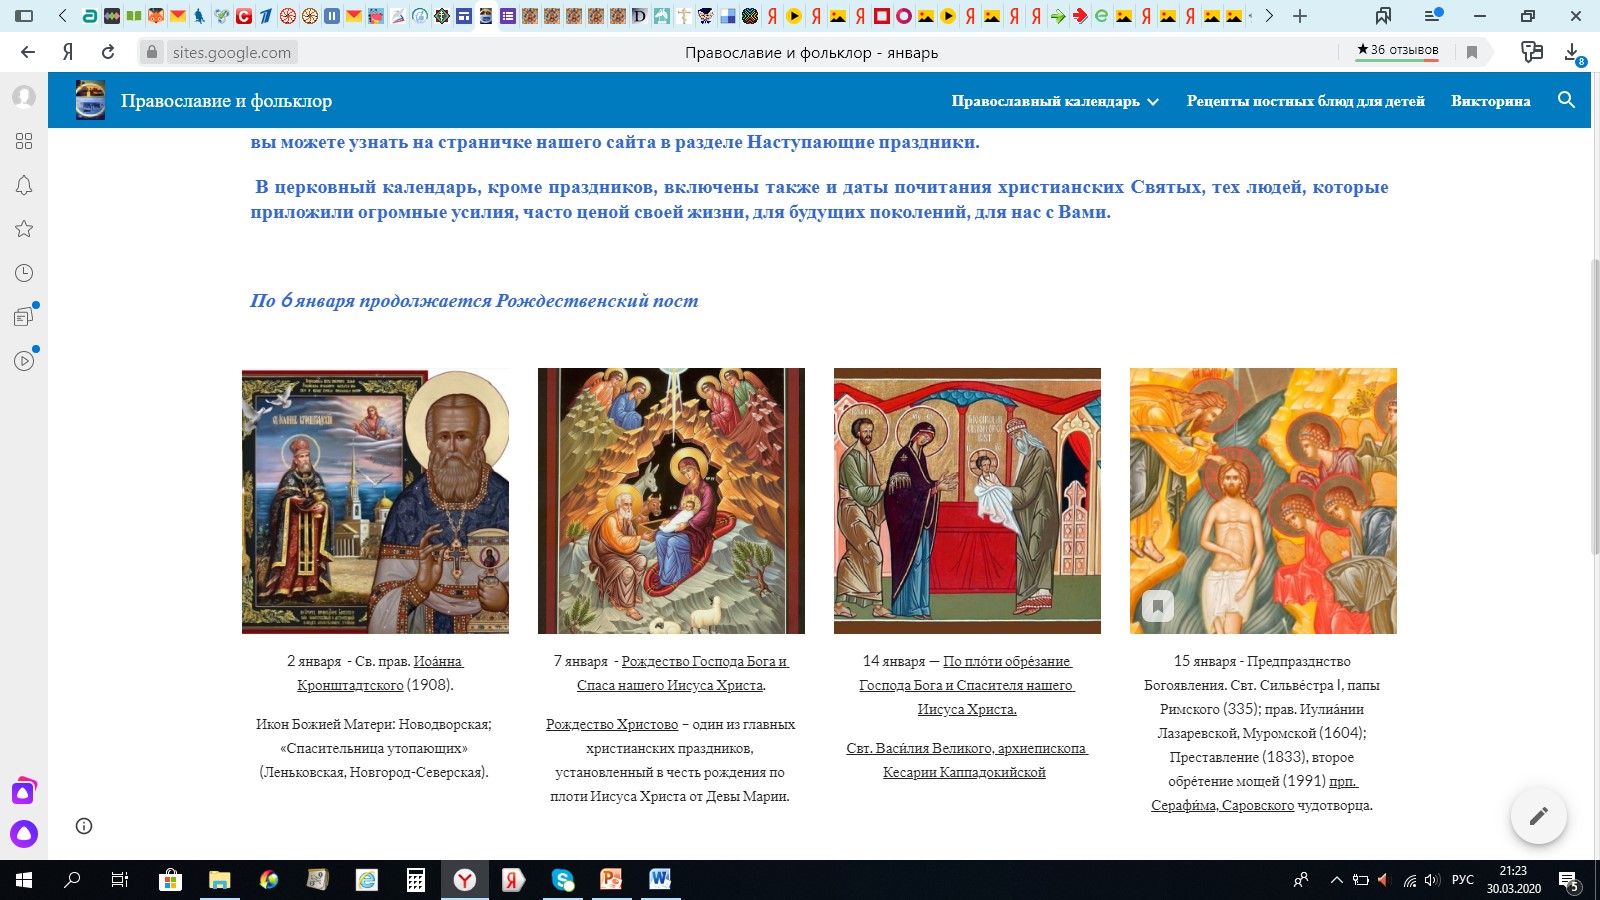Reload the current page
The width and height of the screenshot is (1600, 900).
(108, 52)
